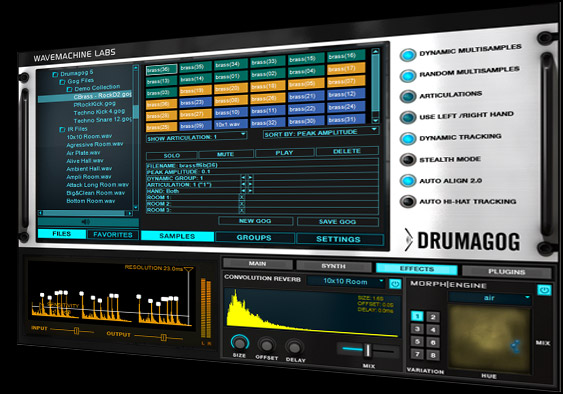Click the reverb SIZE knob
The height and width of the screenshot is (394, 563).
coord(240,343)
